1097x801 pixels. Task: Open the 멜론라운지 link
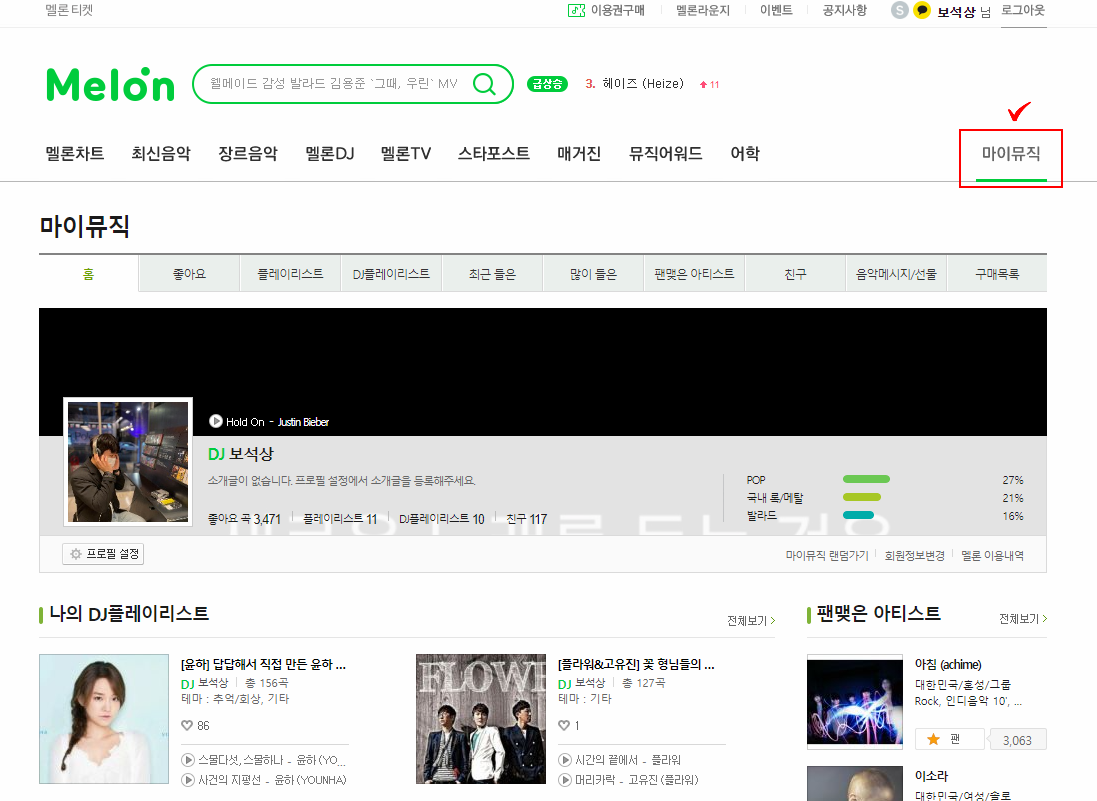point(702,10)
